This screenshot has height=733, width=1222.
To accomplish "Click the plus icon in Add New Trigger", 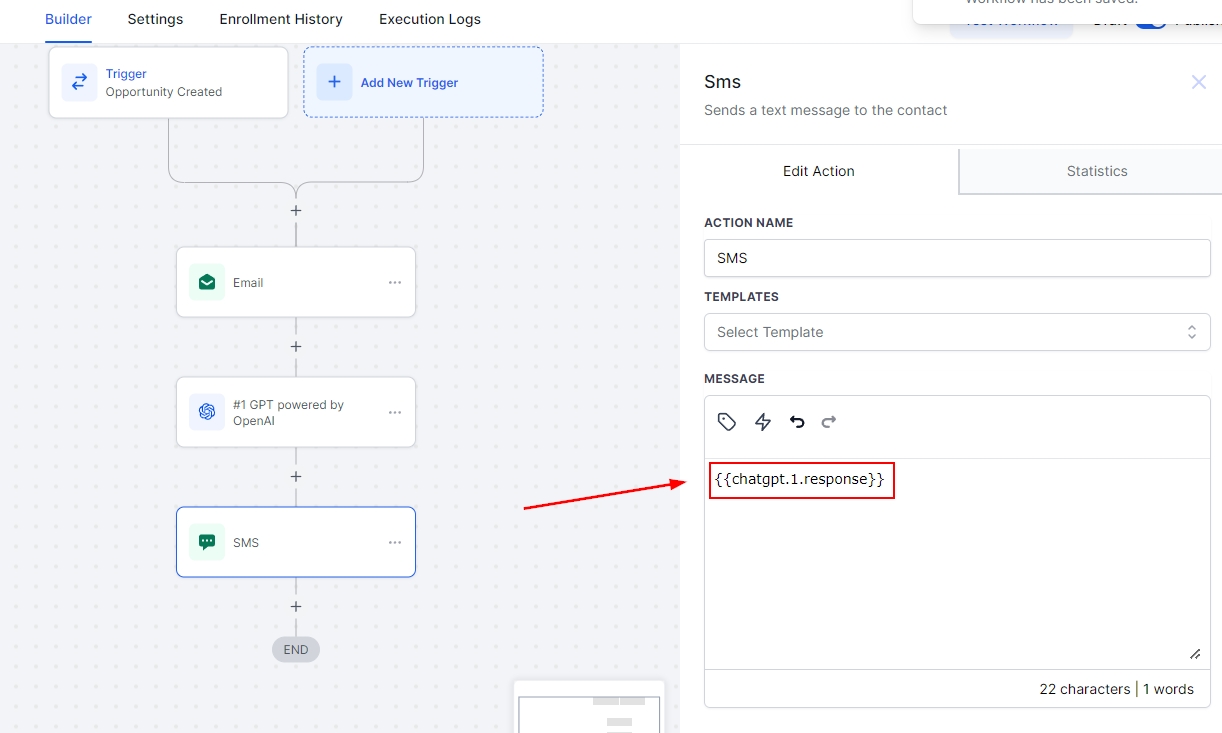I will [334, 82].
